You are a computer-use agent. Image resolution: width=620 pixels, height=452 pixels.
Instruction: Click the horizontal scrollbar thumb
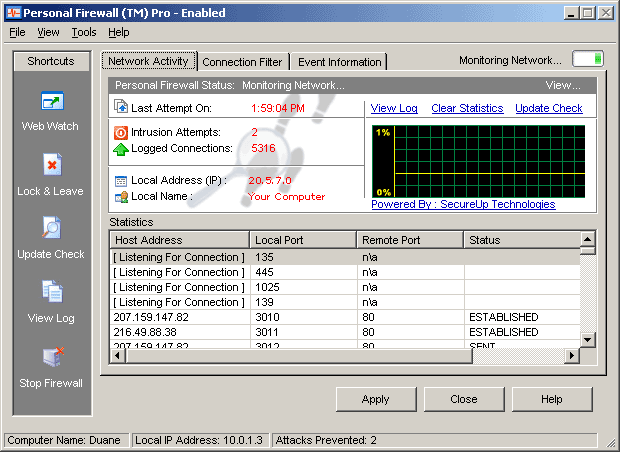coord(299,356)
